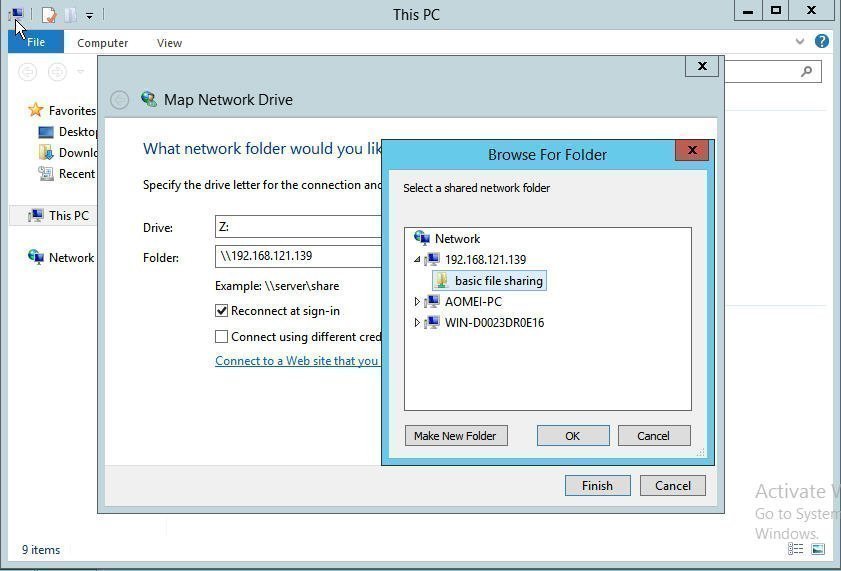
Task: Go back using the Explorer back arrow
Action: tap(27, 71)
